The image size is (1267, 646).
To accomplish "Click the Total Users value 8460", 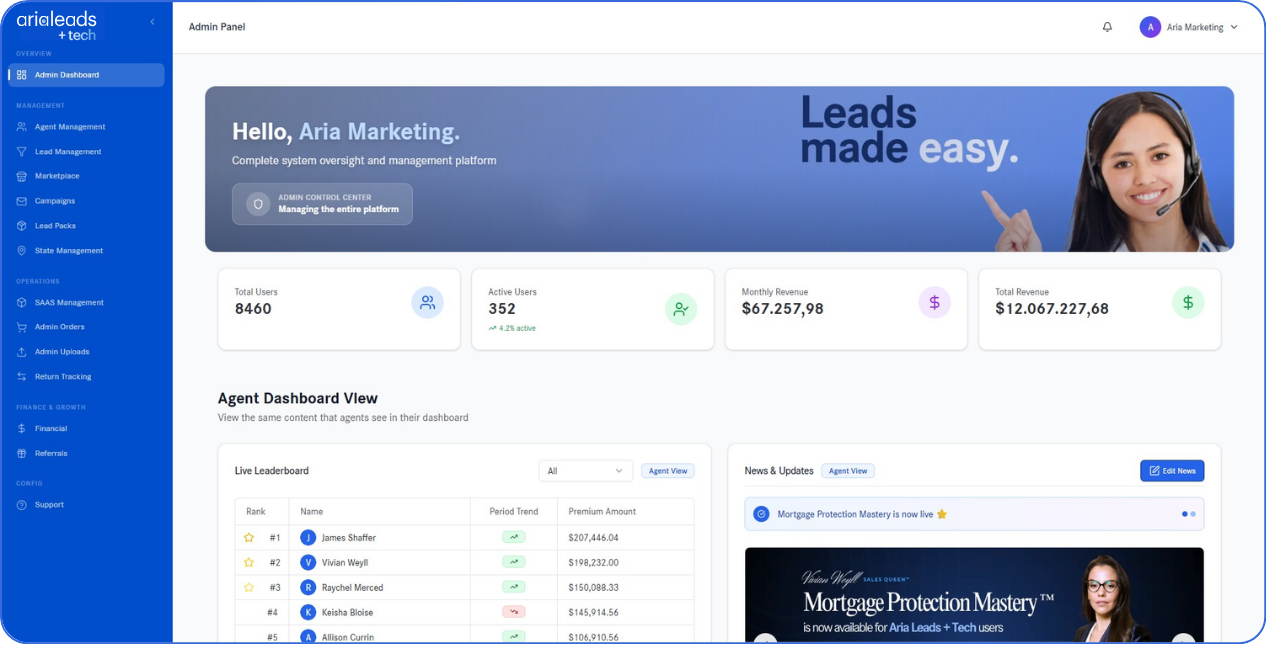I will [253, 309].
